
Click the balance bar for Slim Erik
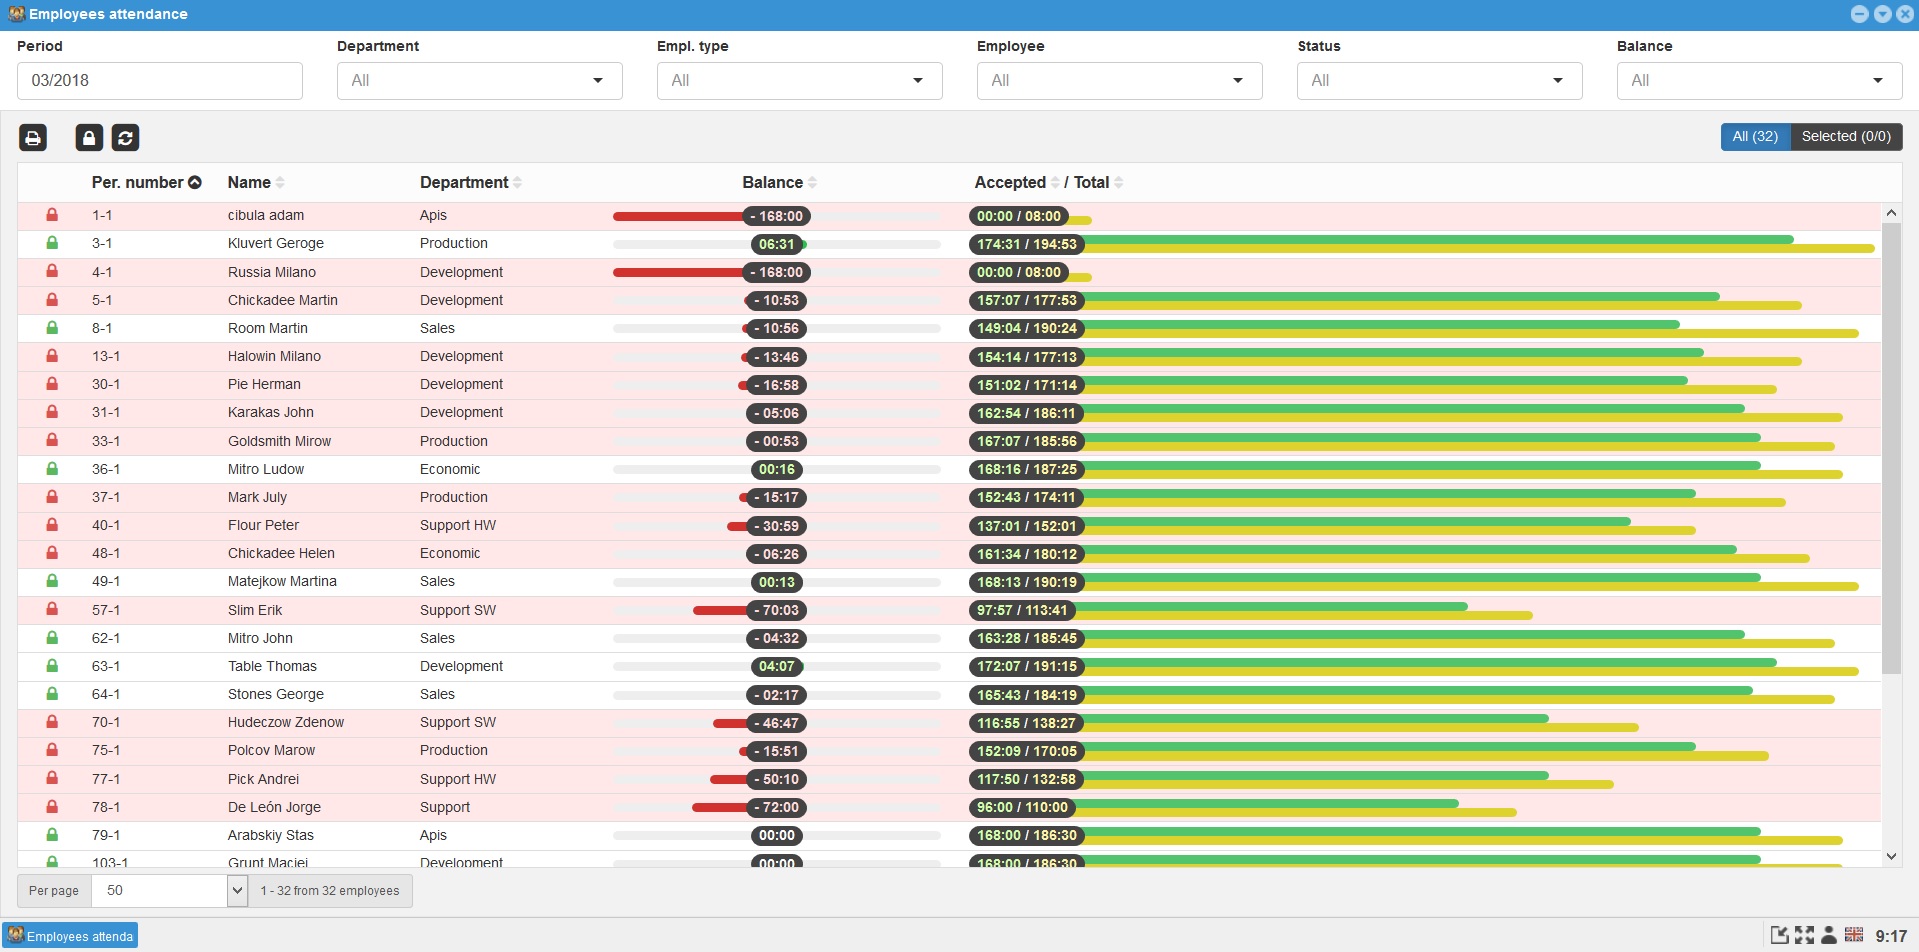tap(776, 610)
